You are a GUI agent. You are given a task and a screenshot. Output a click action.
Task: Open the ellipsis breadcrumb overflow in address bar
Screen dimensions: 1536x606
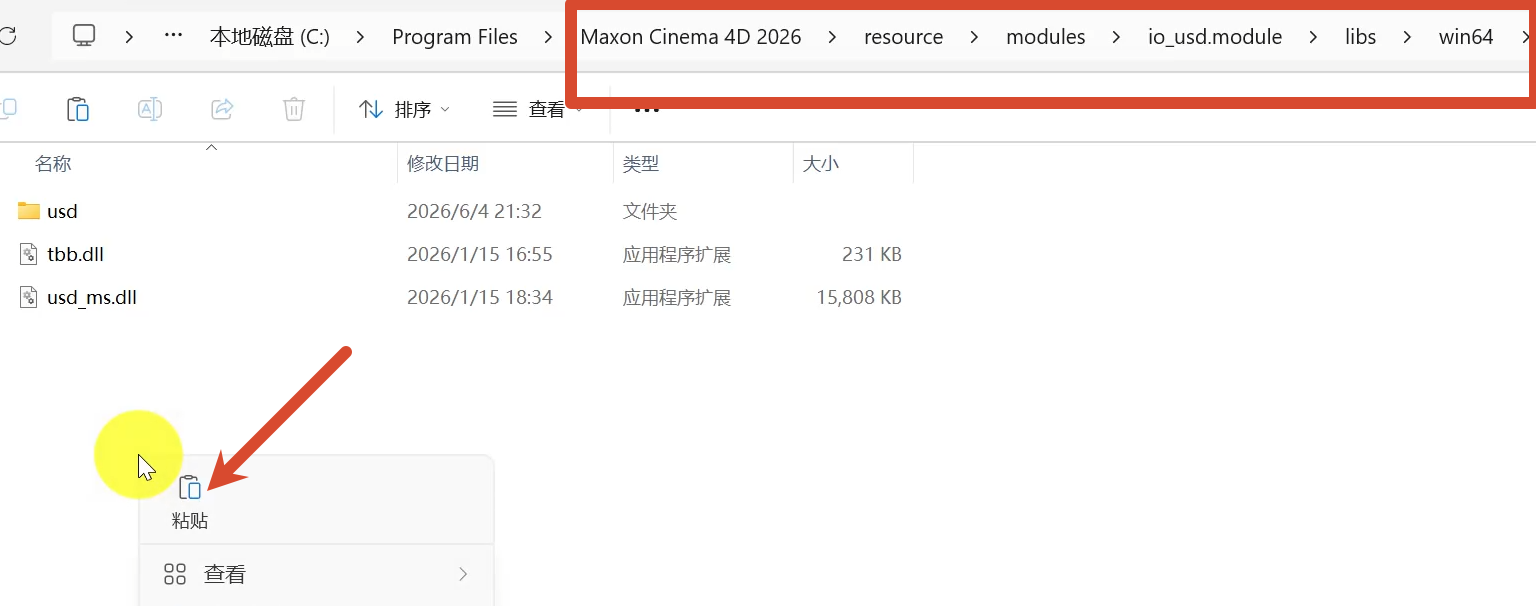pyautogui.click(x=173, y=36)
